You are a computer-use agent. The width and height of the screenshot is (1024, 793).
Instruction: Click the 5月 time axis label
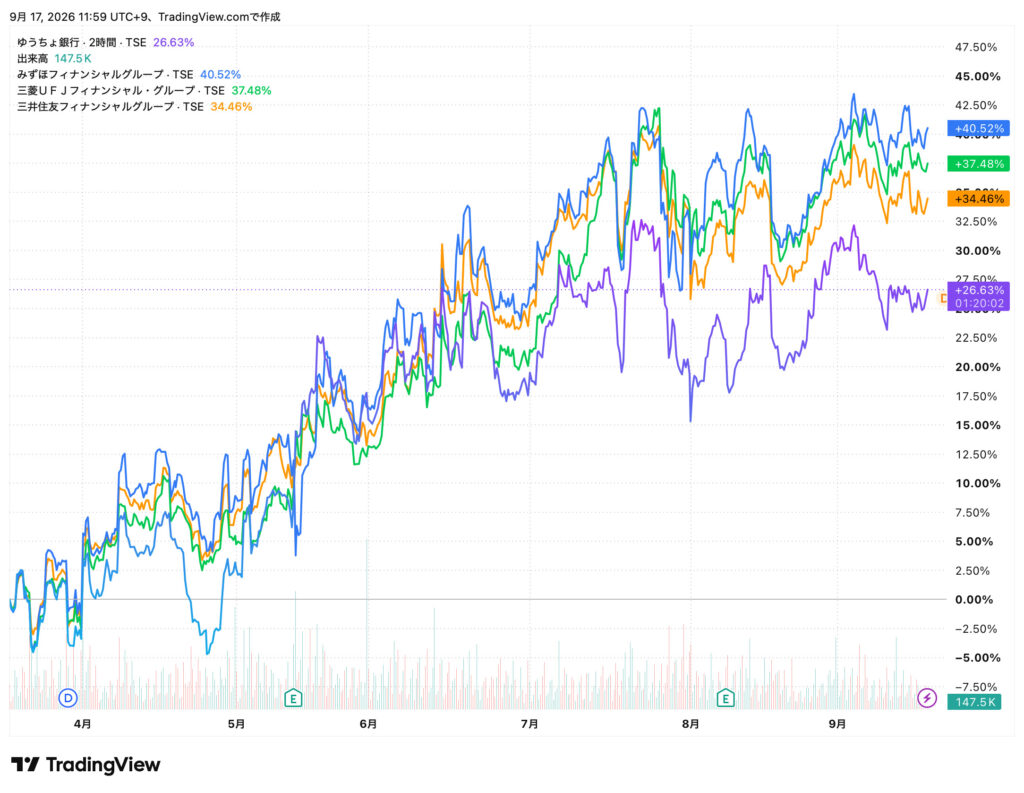[x=236, y=724]
